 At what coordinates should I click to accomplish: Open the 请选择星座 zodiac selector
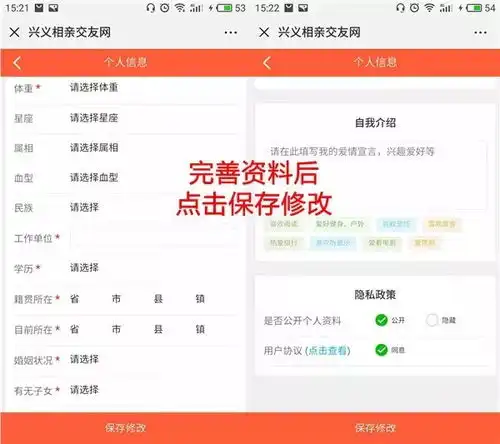[x=94, y=118]
